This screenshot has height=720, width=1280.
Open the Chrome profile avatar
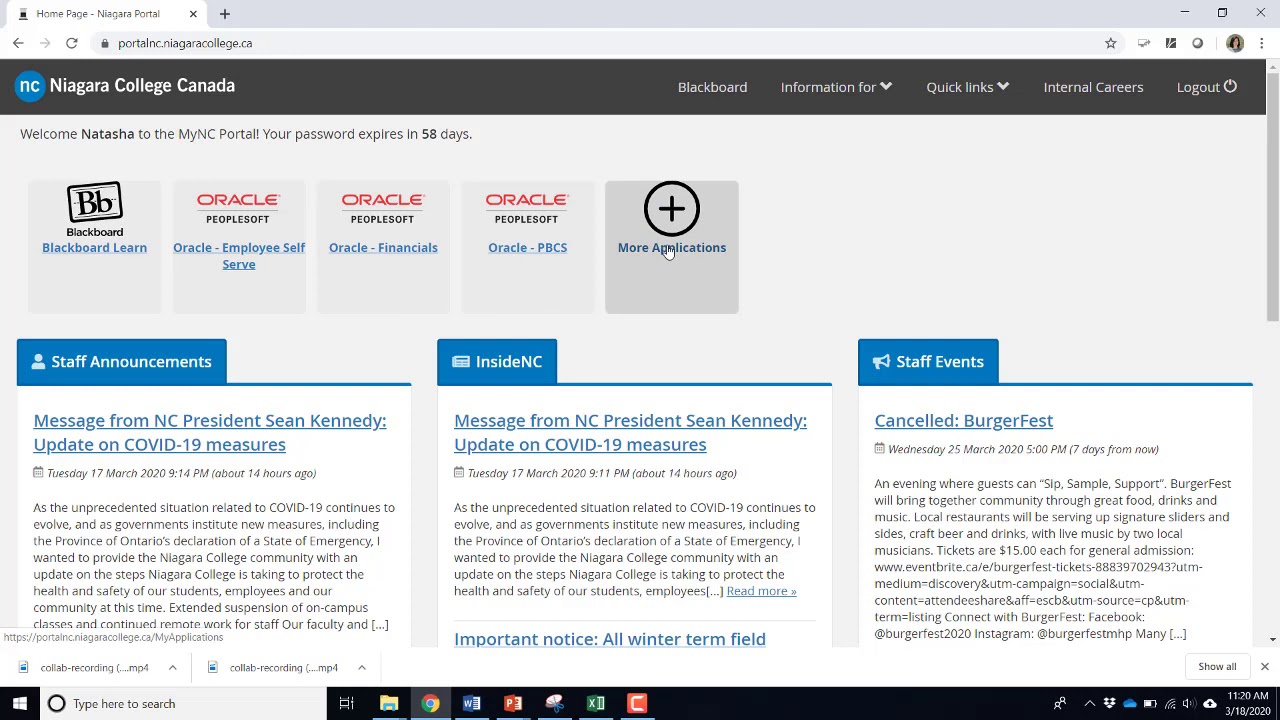point(1235,43)
